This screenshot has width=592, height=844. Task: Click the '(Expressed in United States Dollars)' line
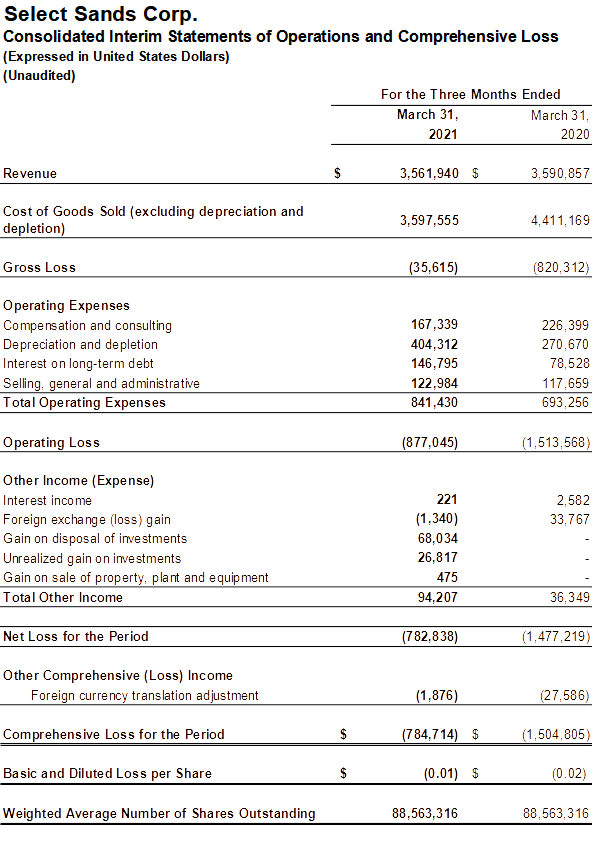pos(116,57)
